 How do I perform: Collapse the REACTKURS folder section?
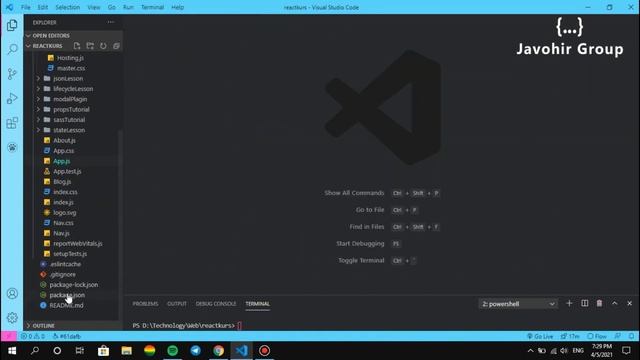(47, 46)
